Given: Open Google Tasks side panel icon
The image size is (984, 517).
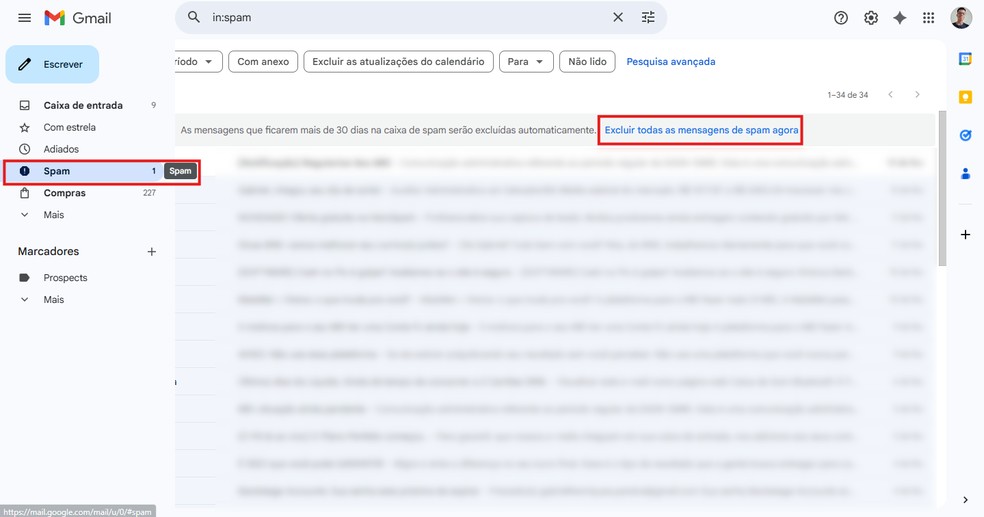Looking at the screenshot, I should click(x=965, y=135).
